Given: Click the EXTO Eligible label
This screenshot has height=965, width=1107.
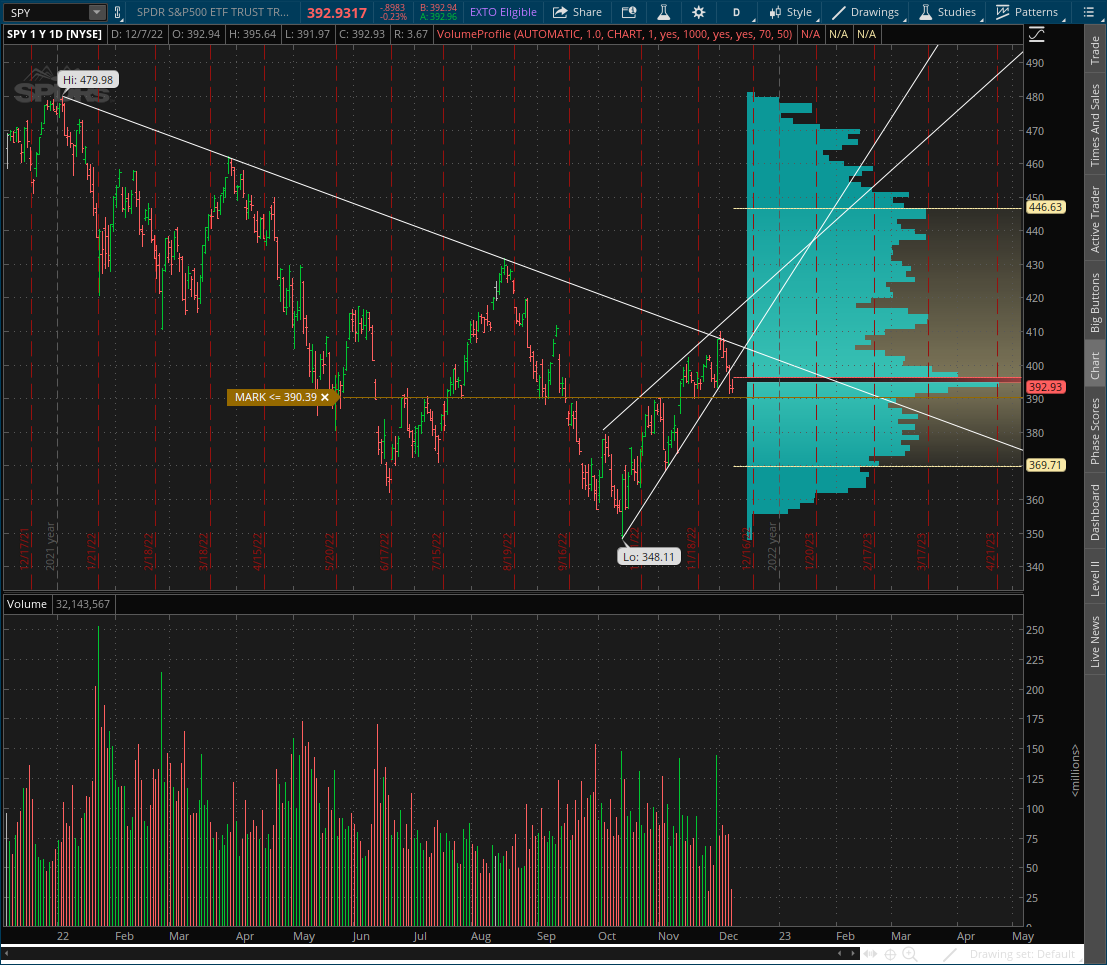Looking at the screenshot, I should (x=503, y=12).
